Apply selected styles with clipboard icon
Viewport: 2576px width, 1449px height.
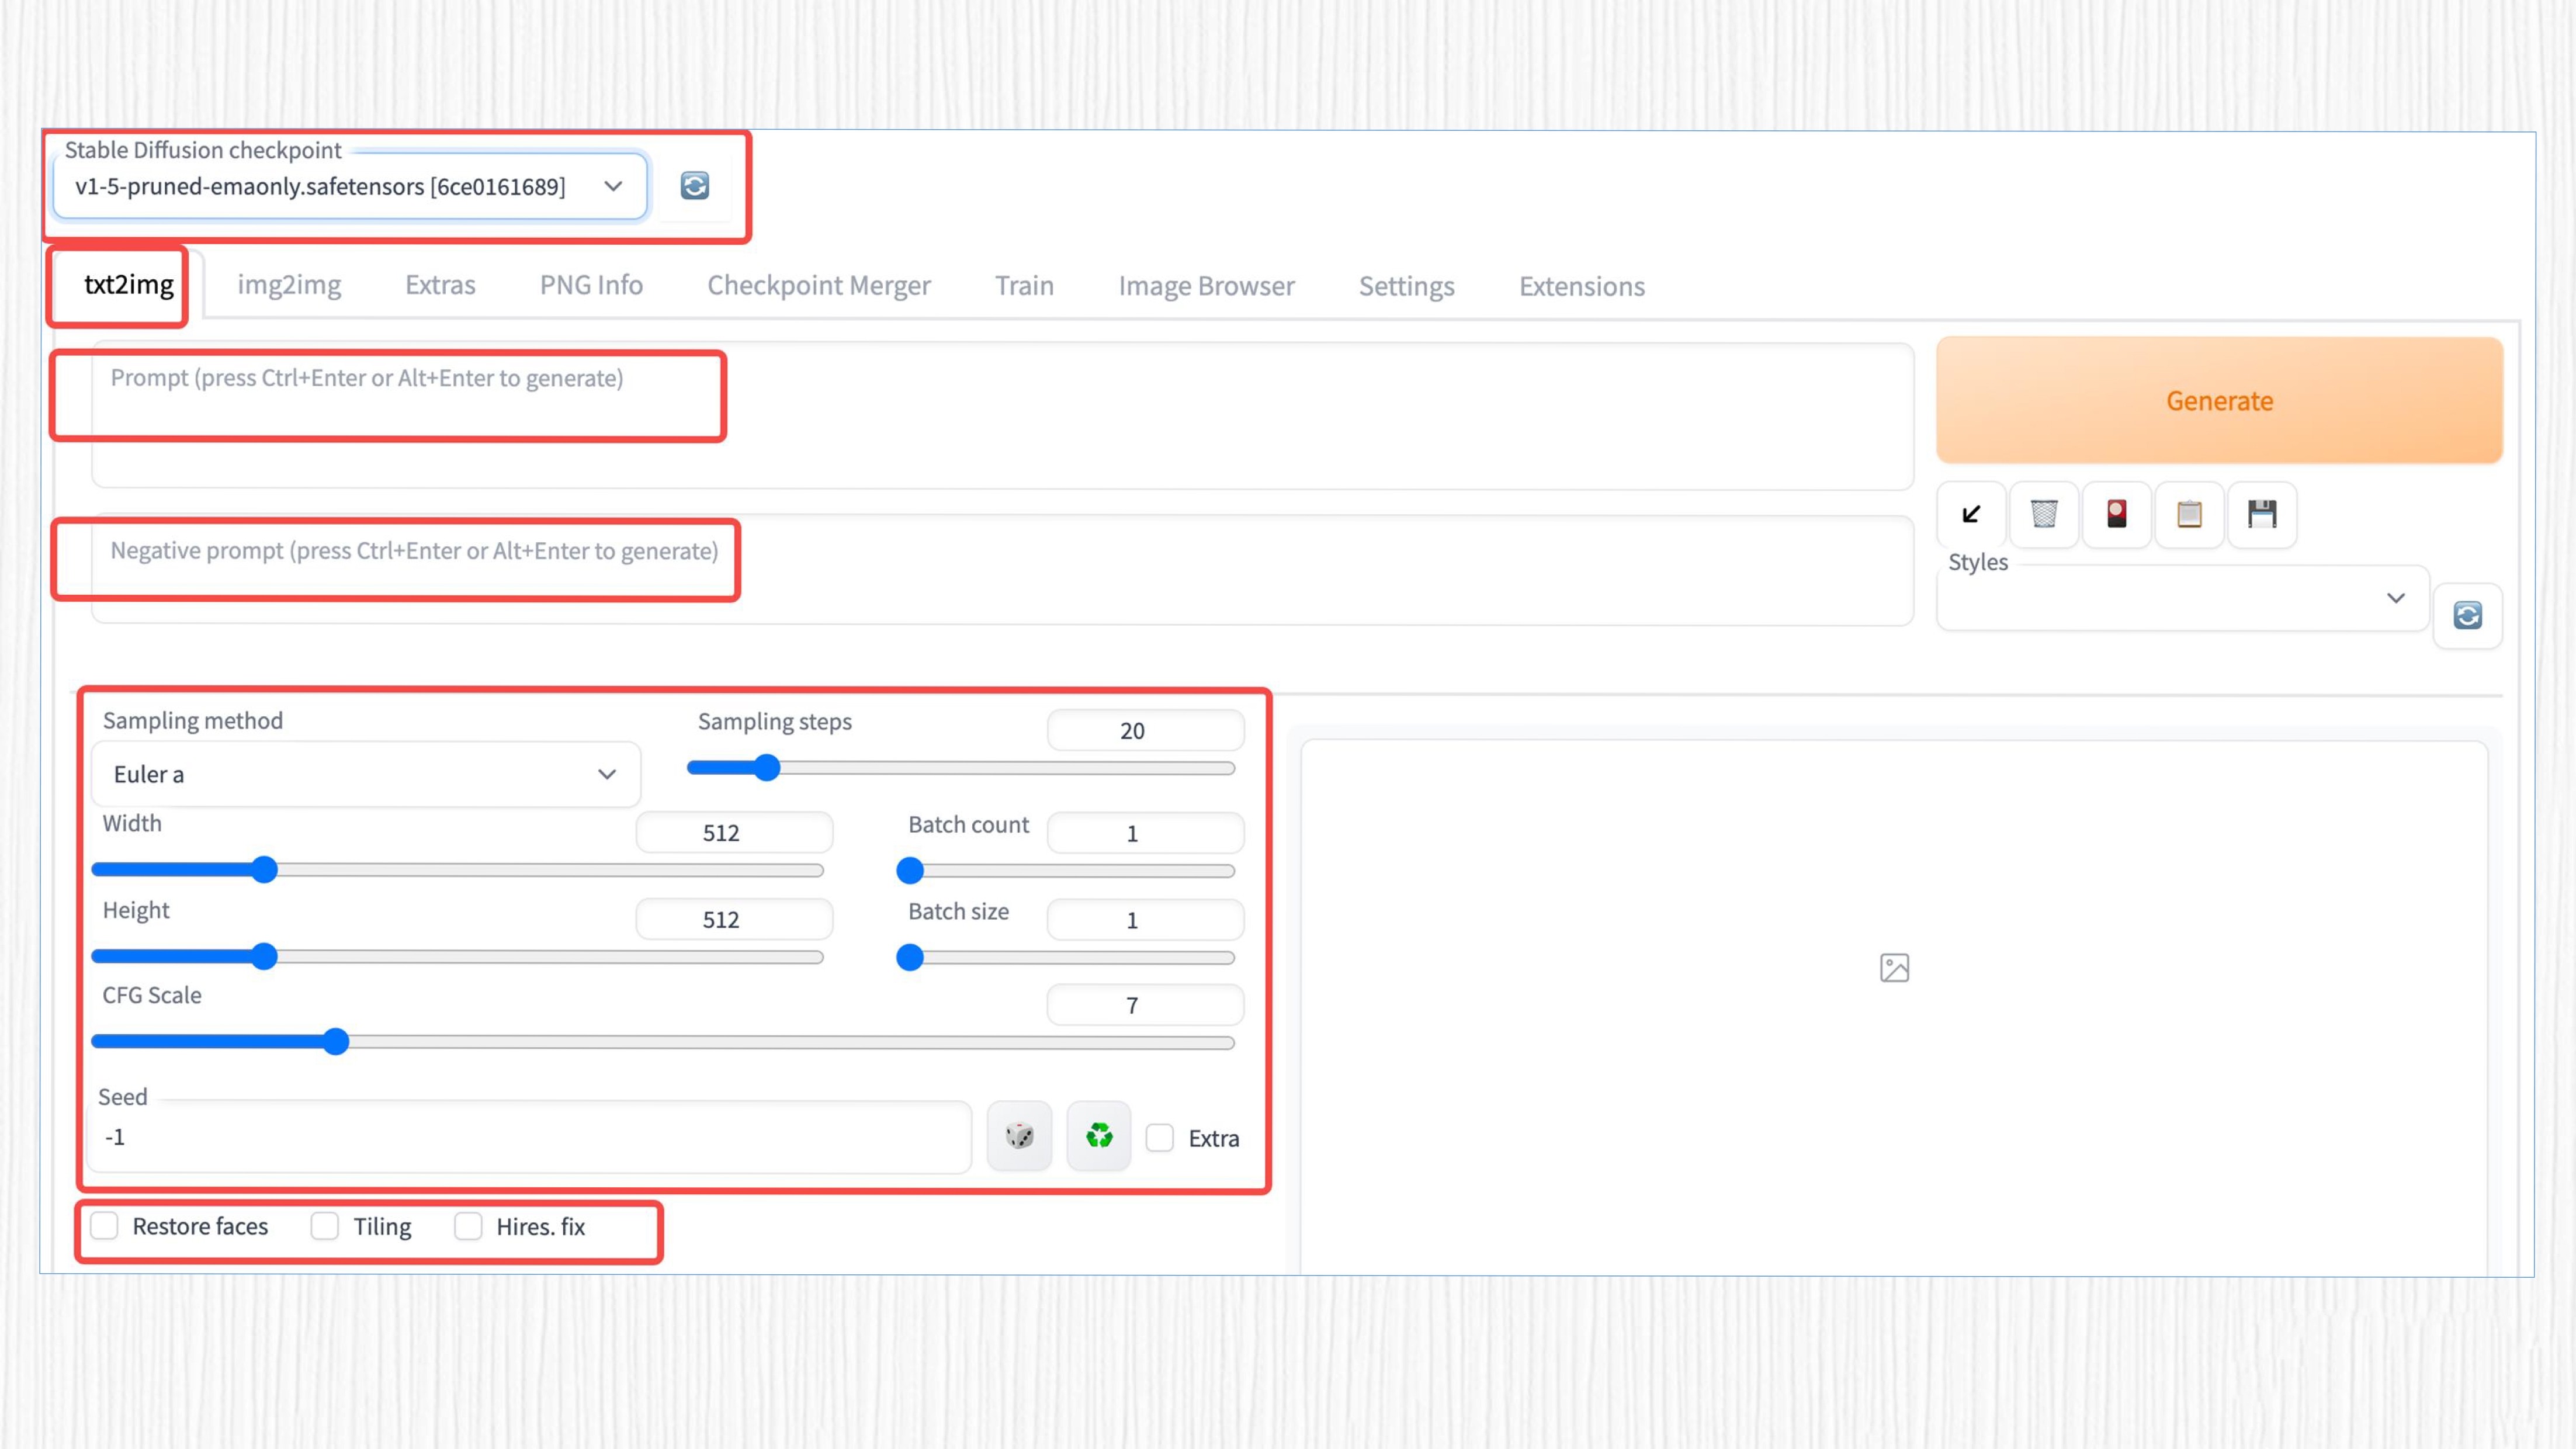[2189, 514]
